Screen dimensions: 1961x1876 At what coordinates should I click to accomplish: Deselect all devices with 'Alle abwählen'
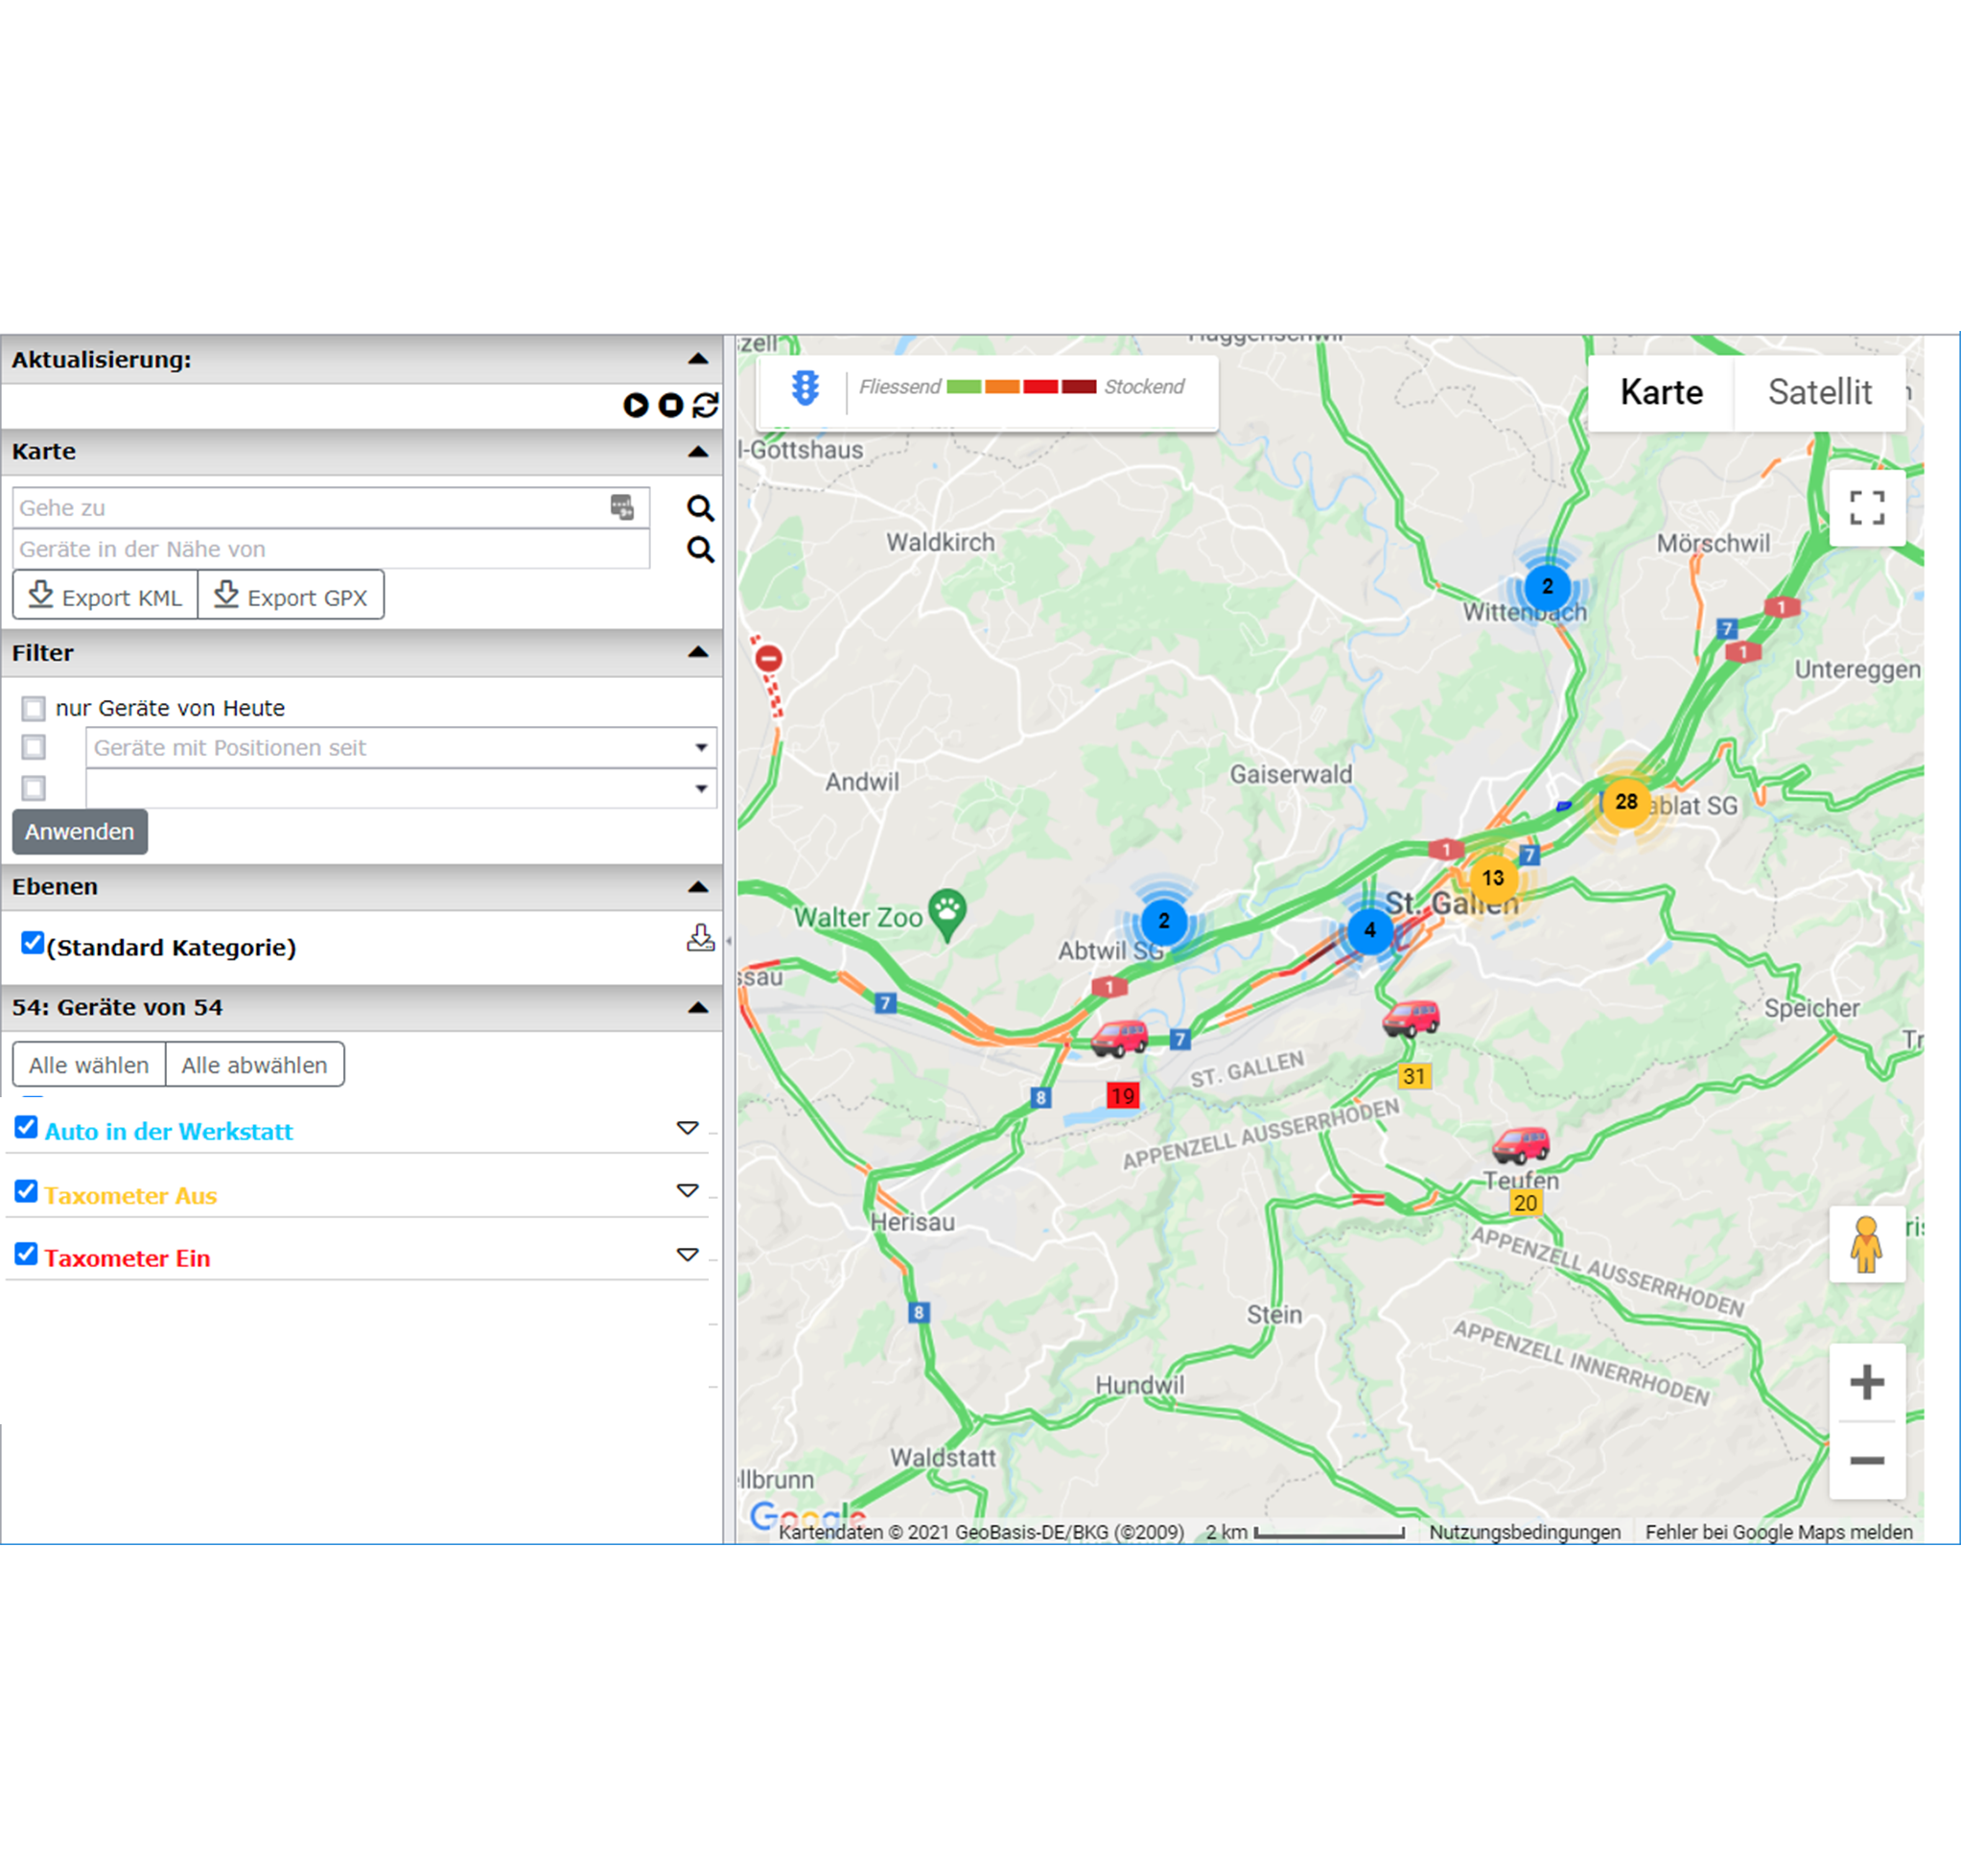click(x=254, y=1065)
